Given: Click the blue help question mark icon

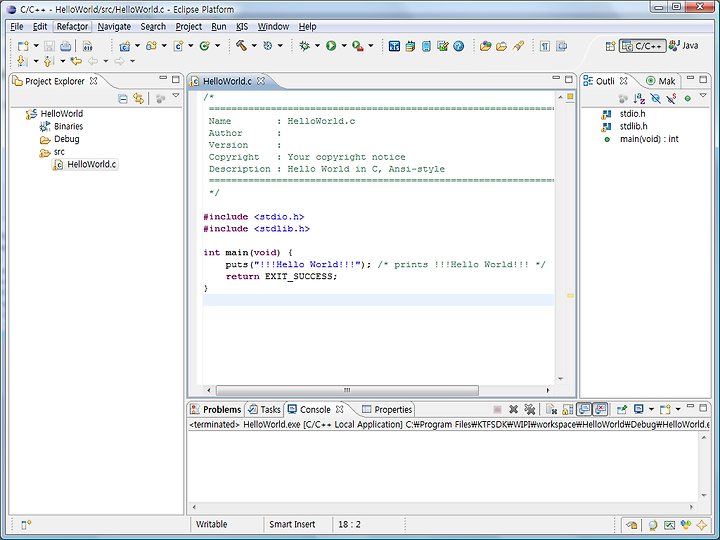Looking at the screenshot, I should [459, 46].
